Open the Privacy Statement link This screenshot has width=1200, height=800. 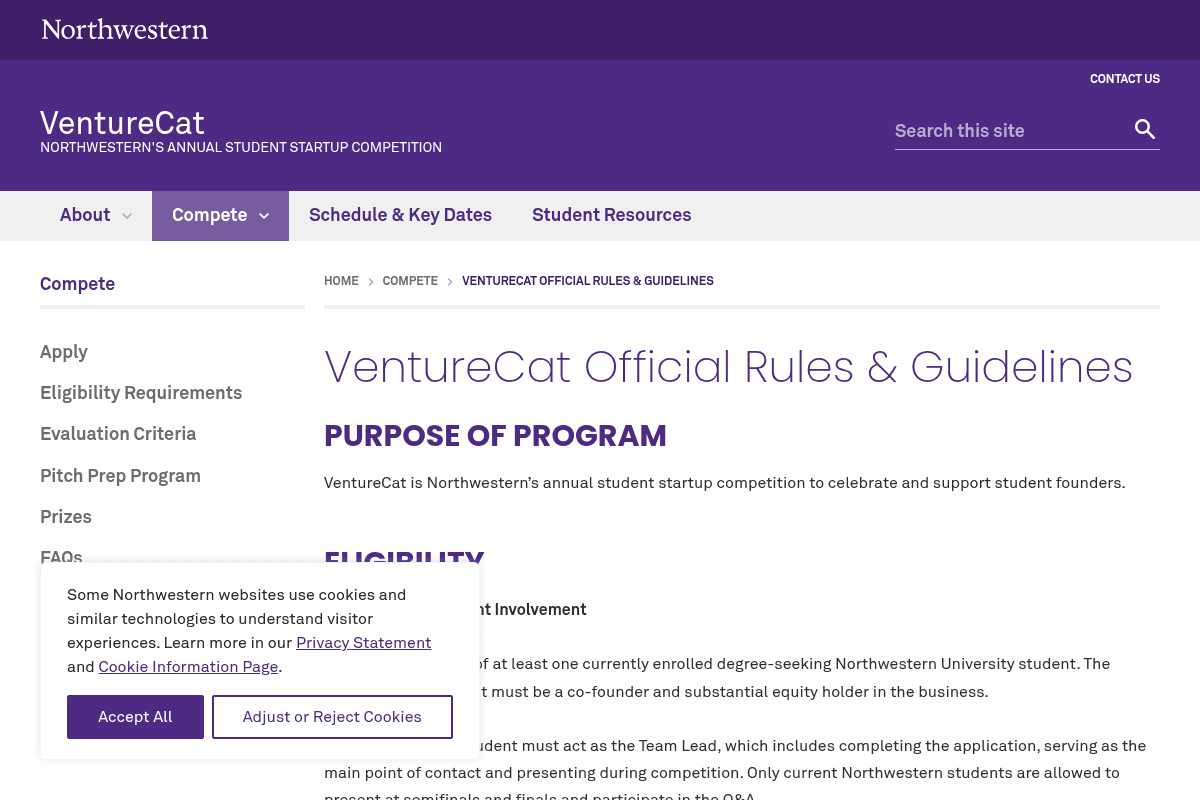pyautogui.click(x=363, y=643)
